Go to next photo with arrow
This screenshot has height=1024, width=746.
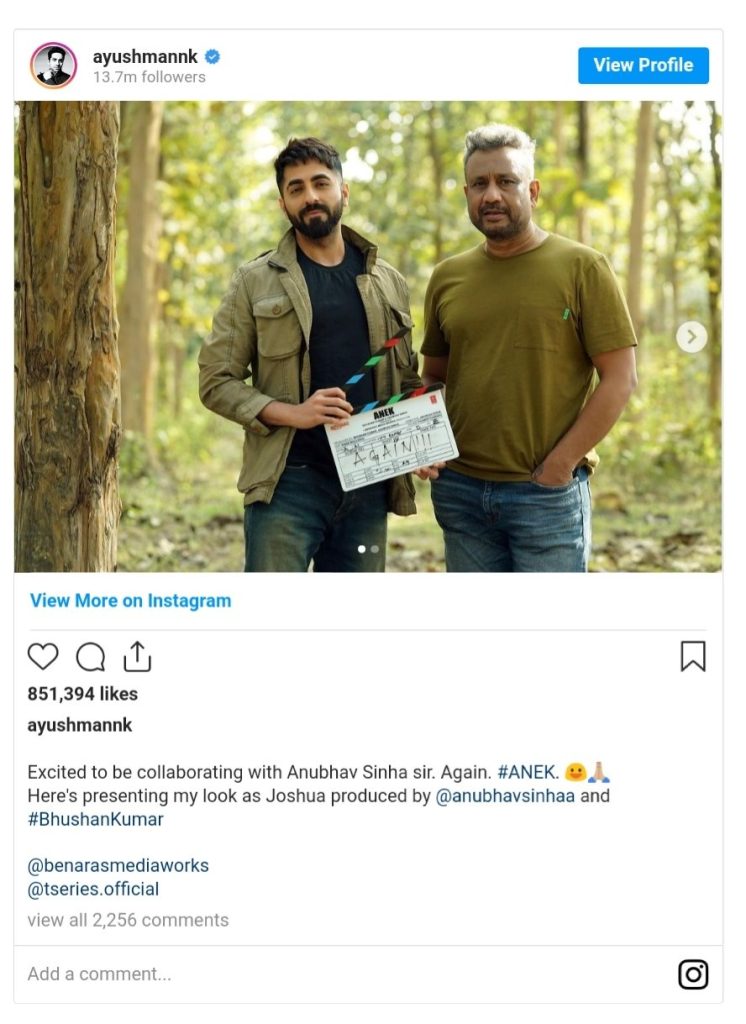pos(691,337)
